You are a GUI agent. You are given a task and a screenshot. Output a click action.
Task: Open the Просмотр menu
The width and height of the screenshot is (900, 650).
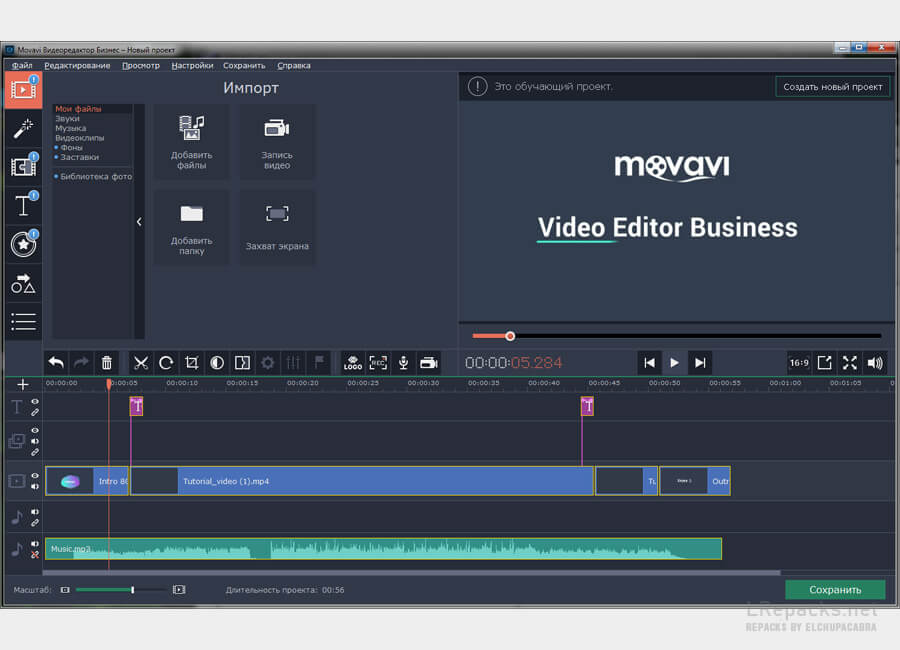(141, 65)
